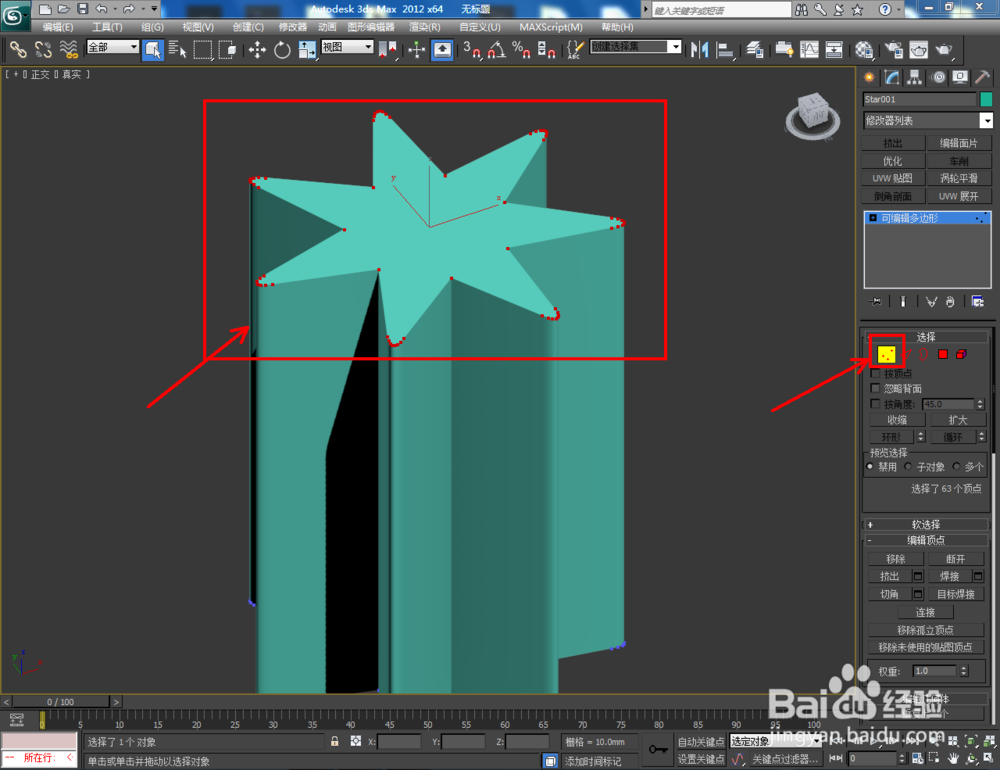Open the 视图(V) menu
Screen dimensions: 1000x770
click(x=198, y=27)
